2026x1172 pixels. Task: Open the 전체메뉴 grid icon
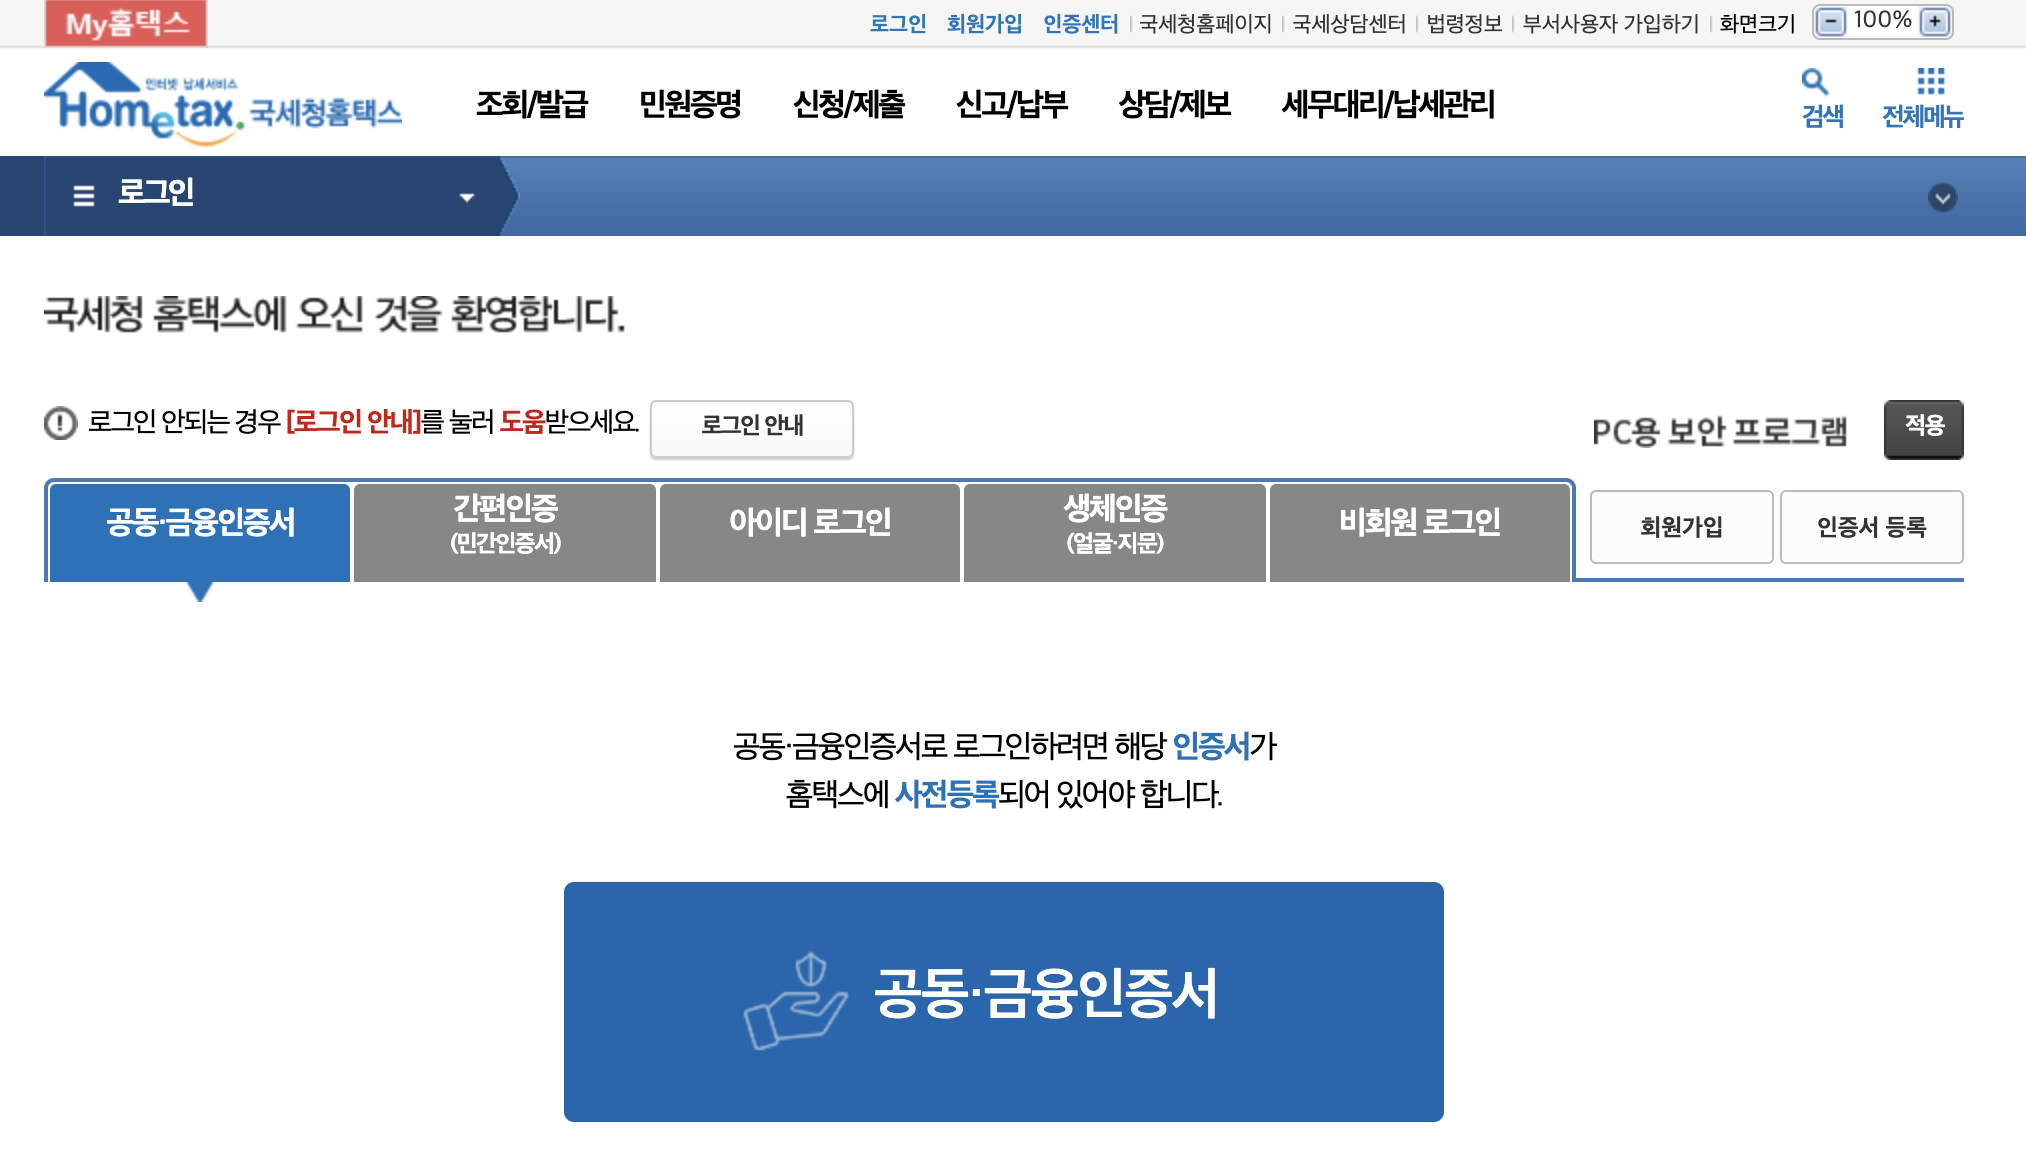1930,81
